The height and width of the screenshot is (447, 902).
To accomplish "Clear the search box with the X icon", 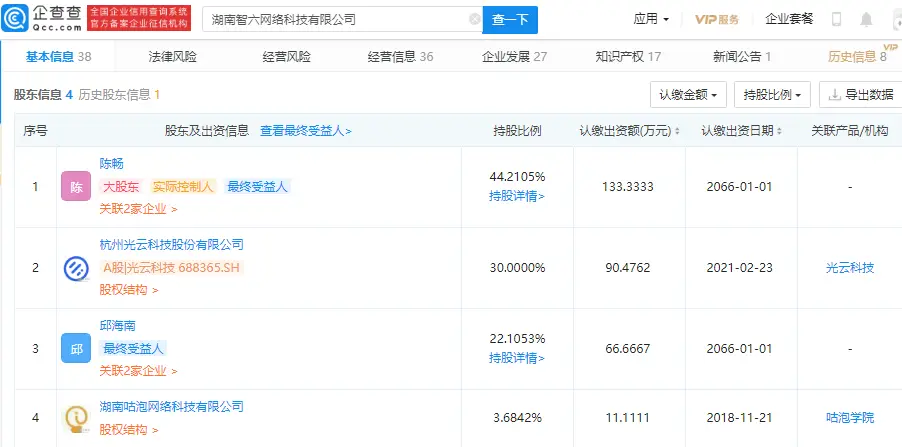I will coord(475,20).
